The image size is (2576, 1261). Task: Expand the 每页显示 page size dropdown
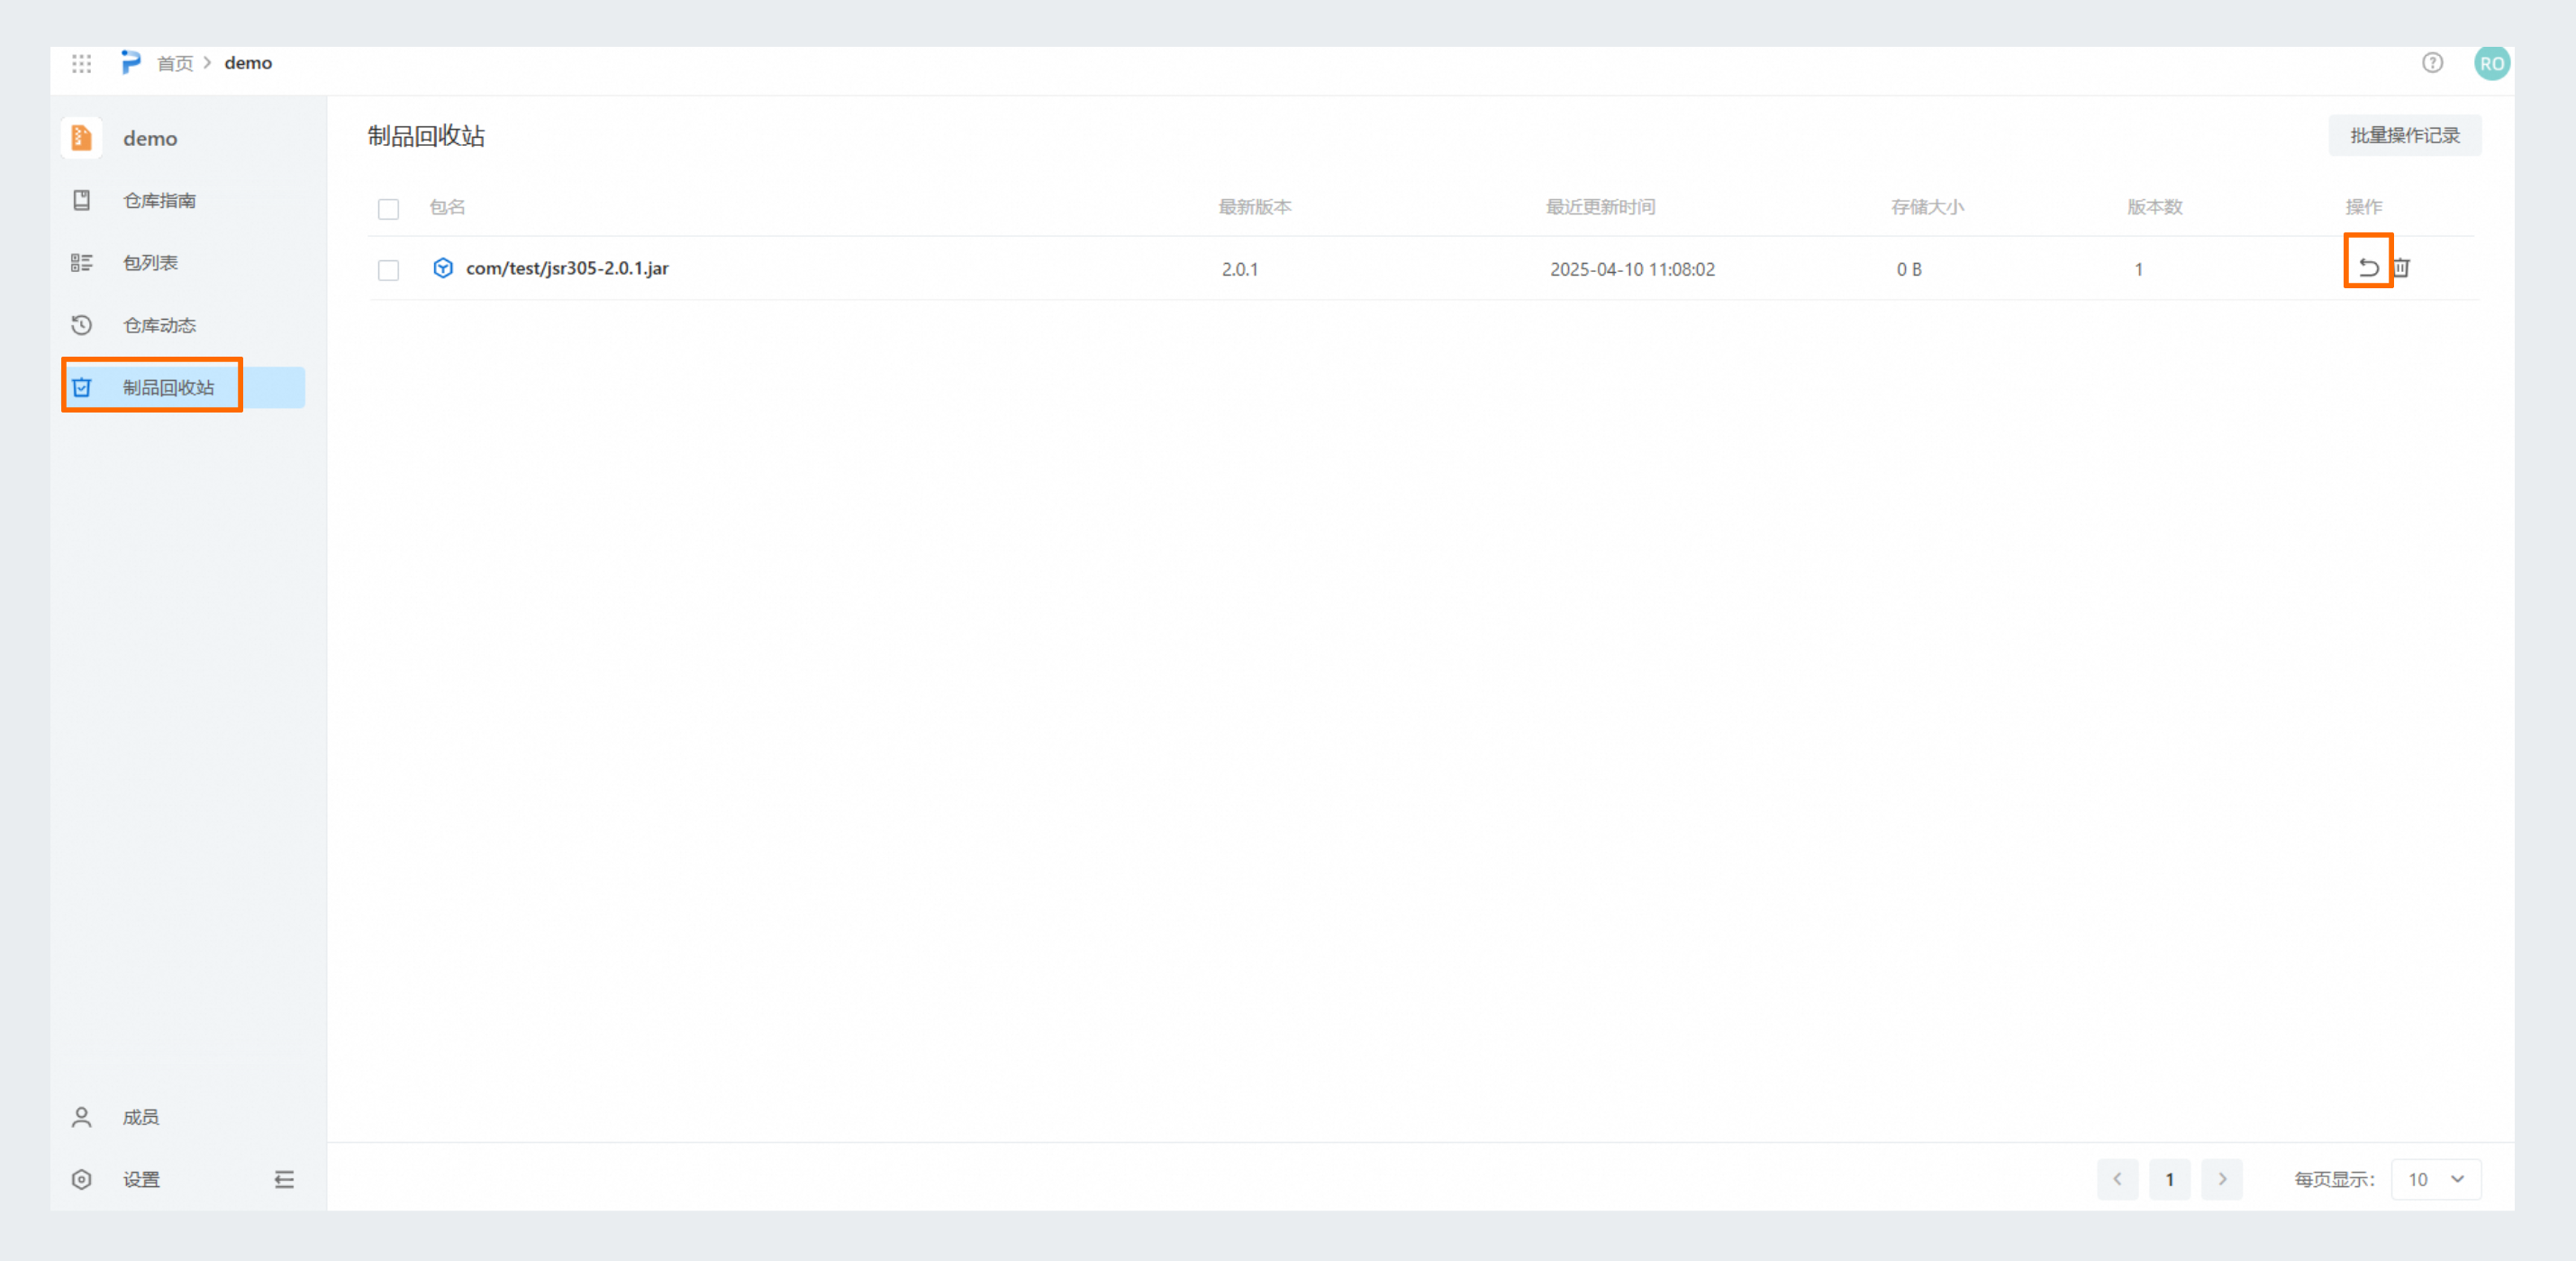click(x=2435, y=1179)
